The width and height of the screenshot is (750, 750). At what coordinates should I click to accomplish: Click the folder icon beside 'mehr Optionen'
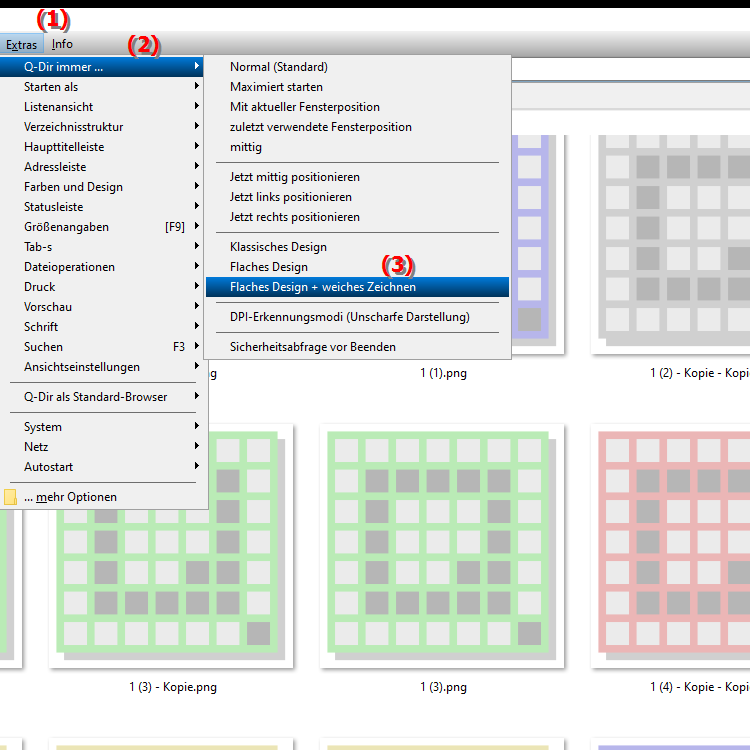pyautogui.click(x=10, y=497)
